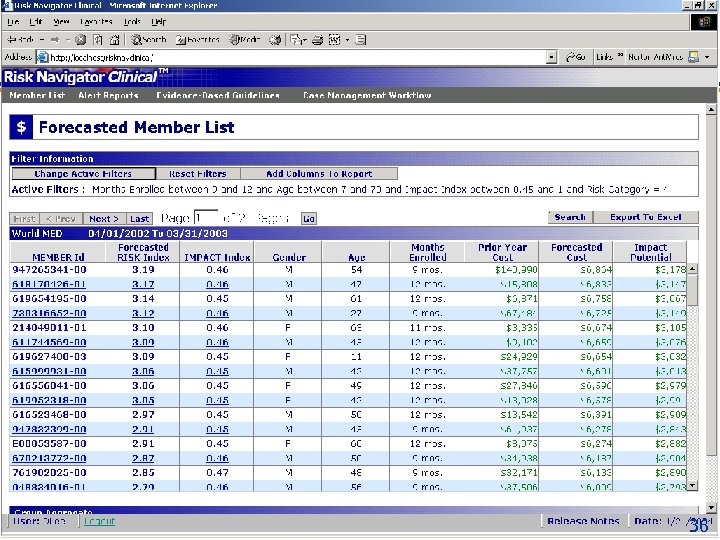Click the Refresh page toolbar icon

click(x=98, y=40)
